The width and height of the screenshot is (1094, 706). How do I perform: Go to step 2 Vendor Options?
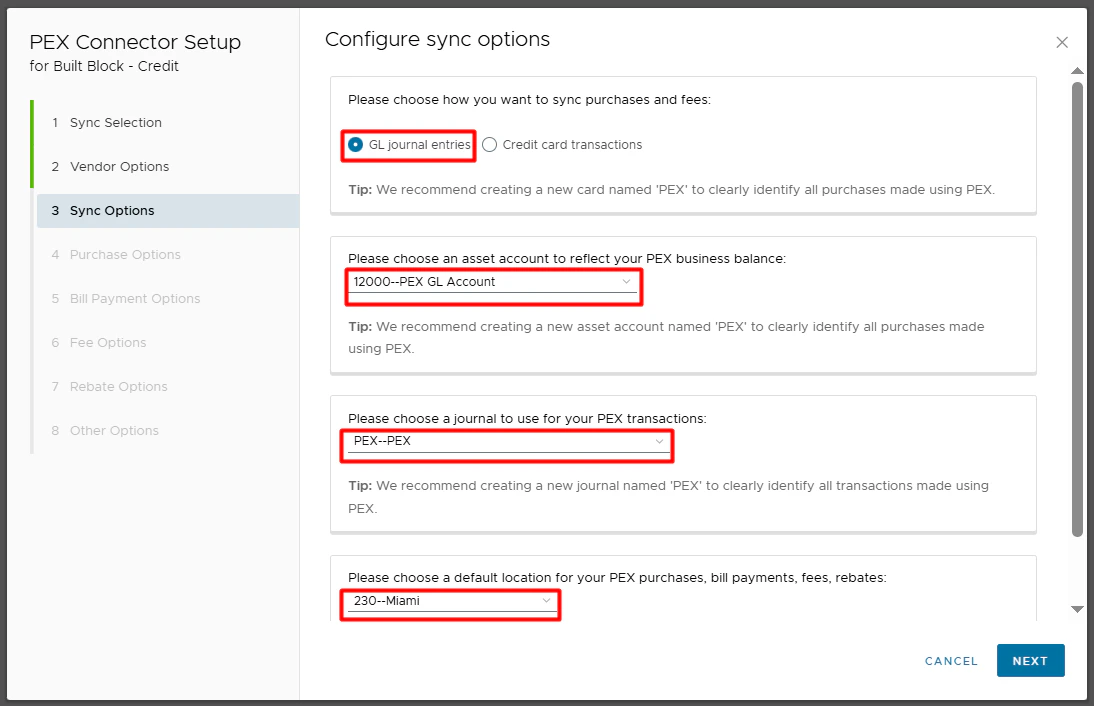click(x=167, y=167)
